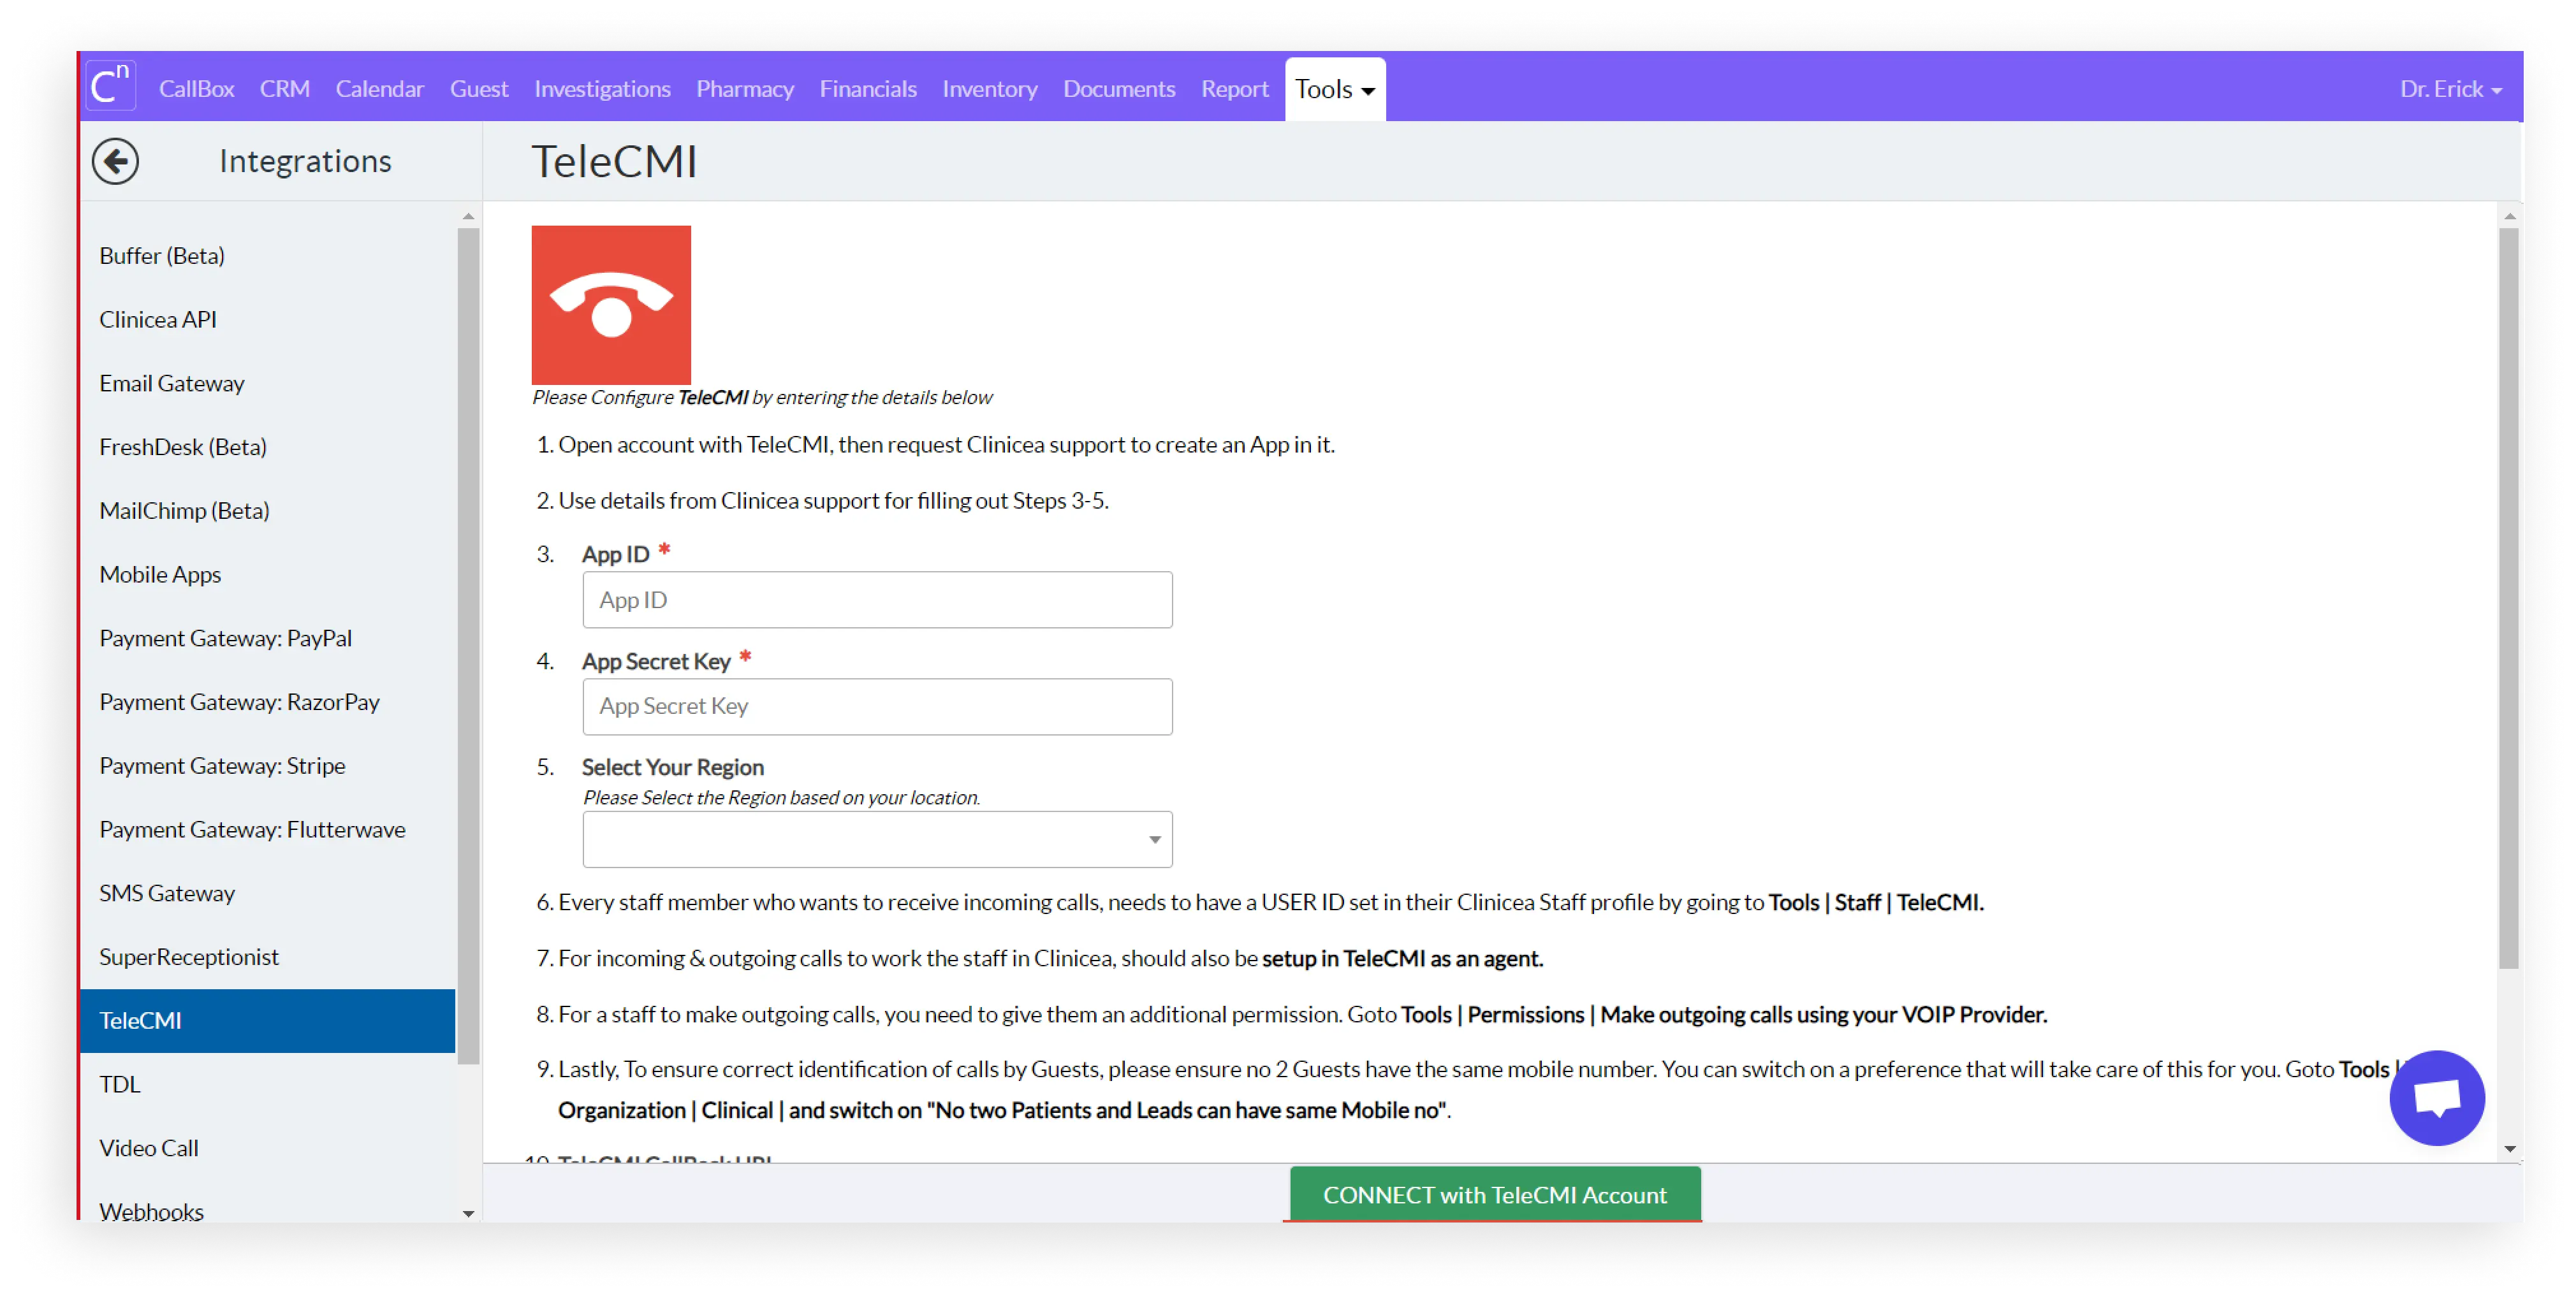Viewport: 2576px width, 1299px height.
Task: Select SMS Gateway integration
Action: [267, 894]
